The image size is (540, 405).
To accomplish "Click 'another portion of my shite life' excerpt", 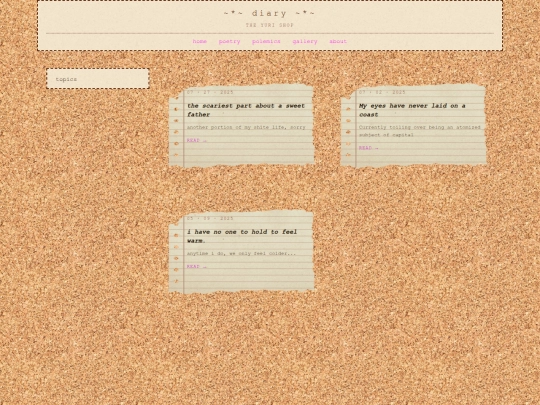I will point(246,127).
